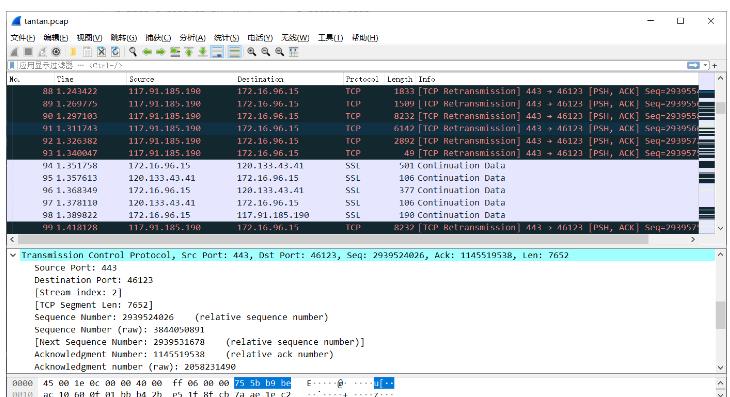730x397 pixels.
Task: Sort by the Destination column header
Action: pos(289,79)
